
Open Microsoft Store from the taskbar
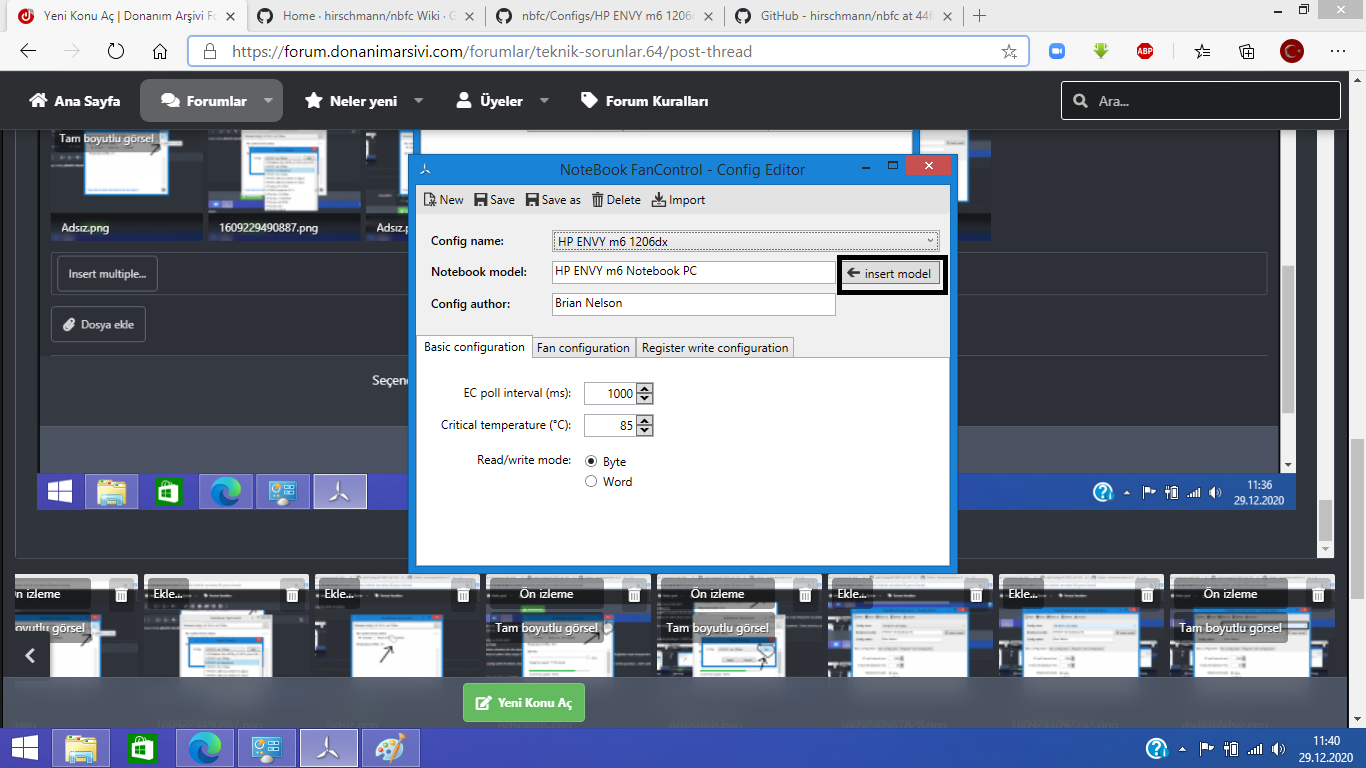(x=142, y=748)
